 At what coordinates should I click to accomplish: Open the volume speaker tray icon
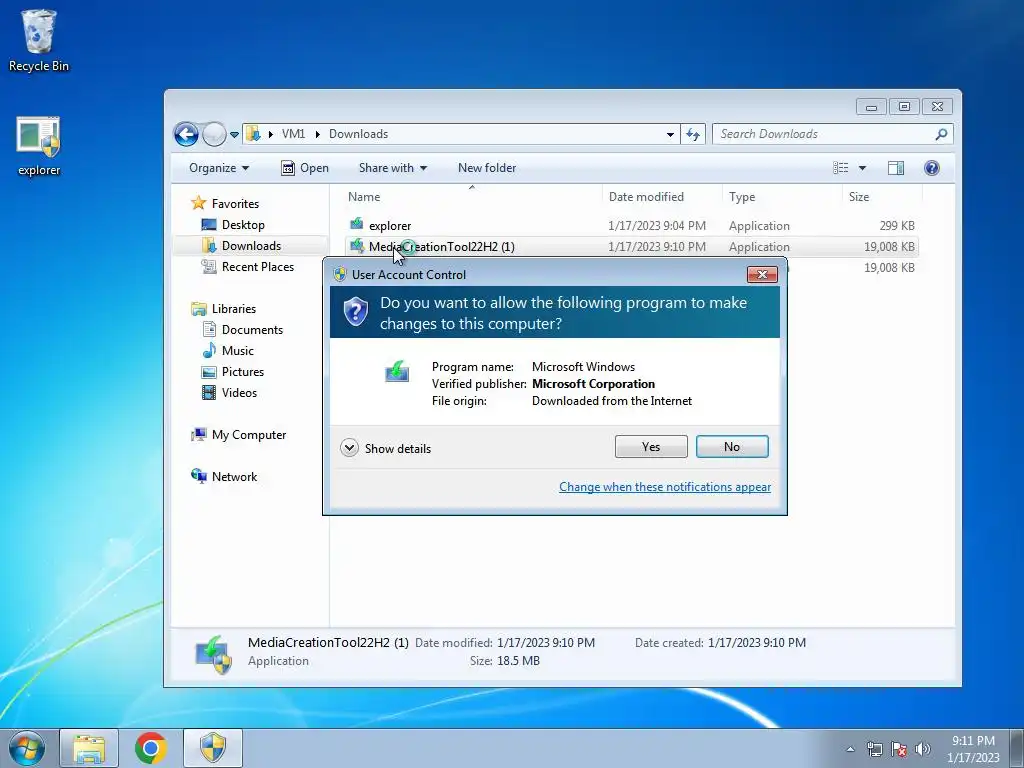tap(923, 749)
